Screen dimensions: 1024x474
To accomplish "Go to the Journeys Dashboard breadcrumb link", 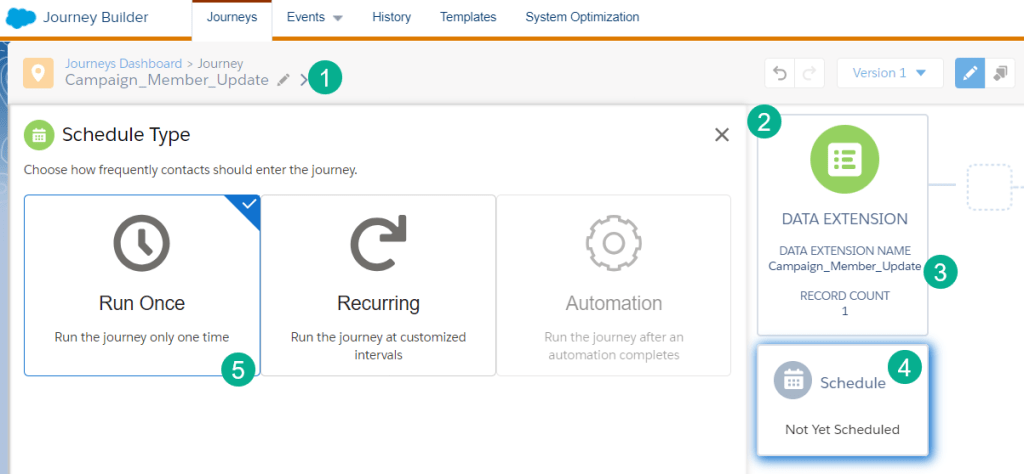I will [x=123, y=63].
